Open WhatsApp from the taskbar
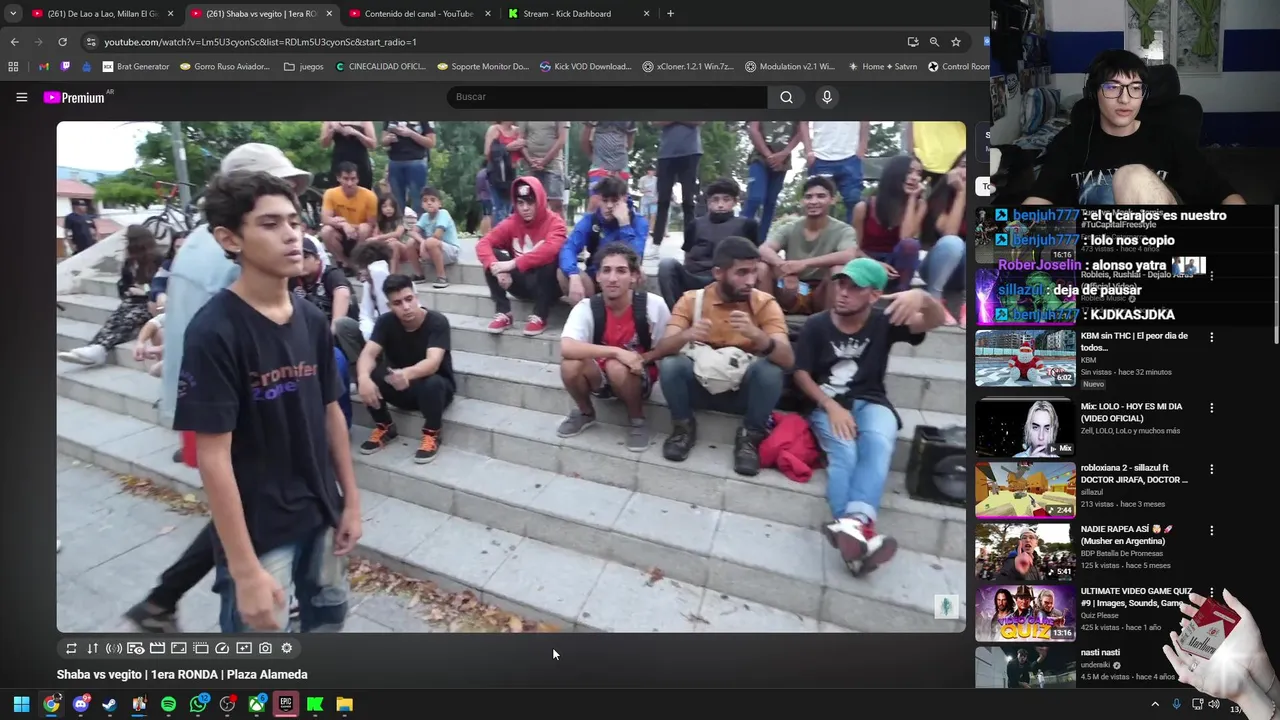This screenshot has height=720, width=1280. coord(198,704)
